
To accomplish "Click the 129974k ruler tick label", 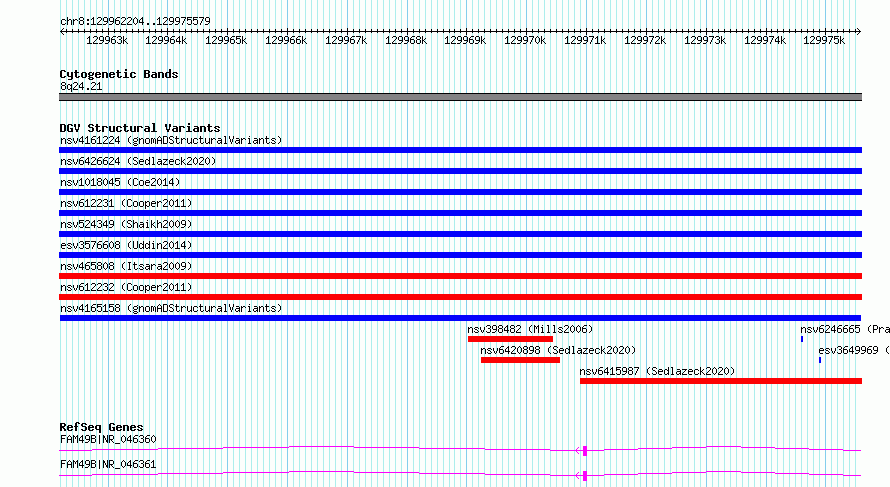I will [x=765, y=40].
